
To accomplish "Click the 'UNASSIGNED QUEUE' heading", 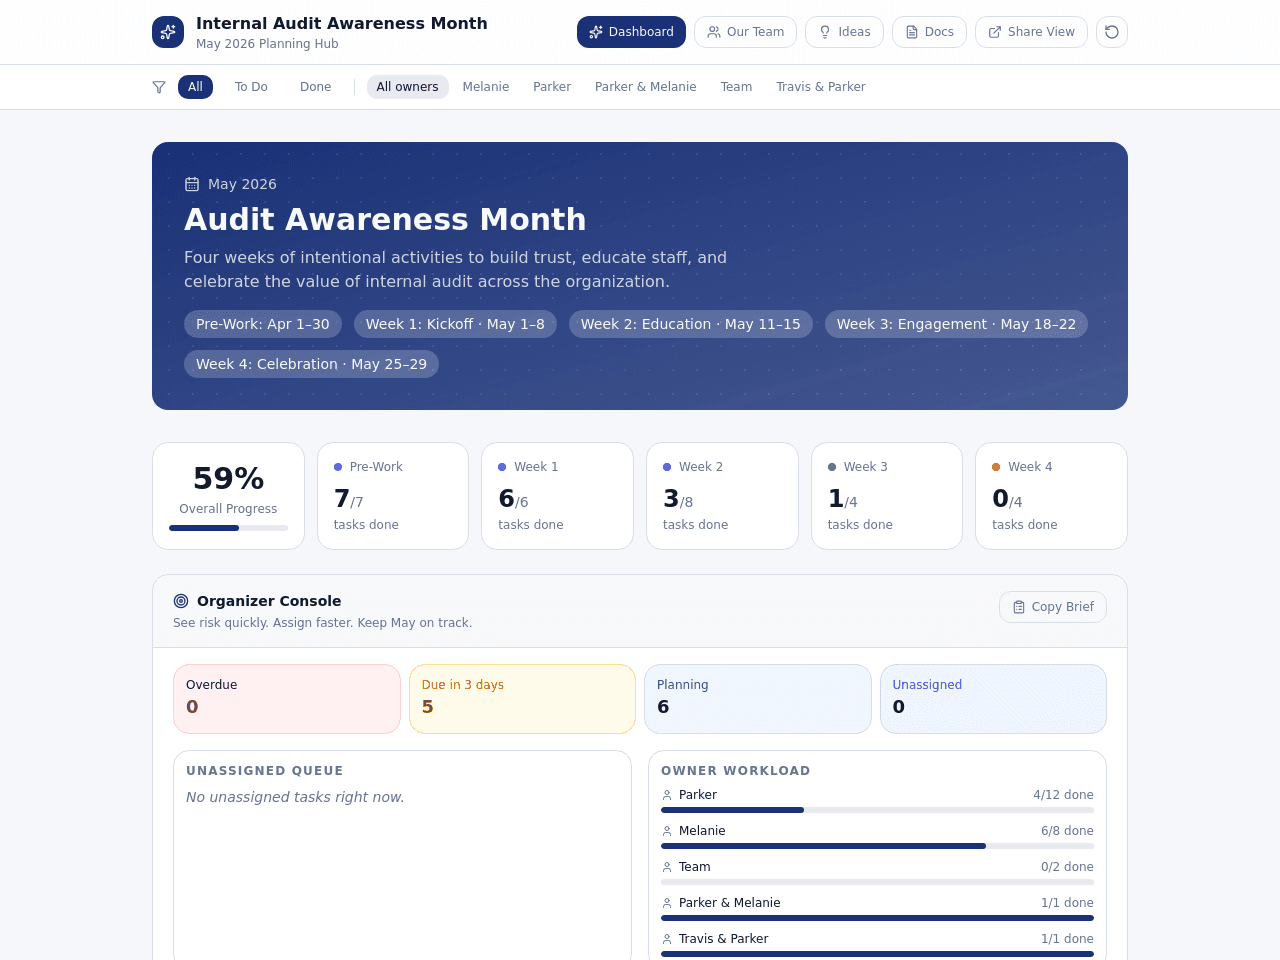I will click(x=265, y=771).
